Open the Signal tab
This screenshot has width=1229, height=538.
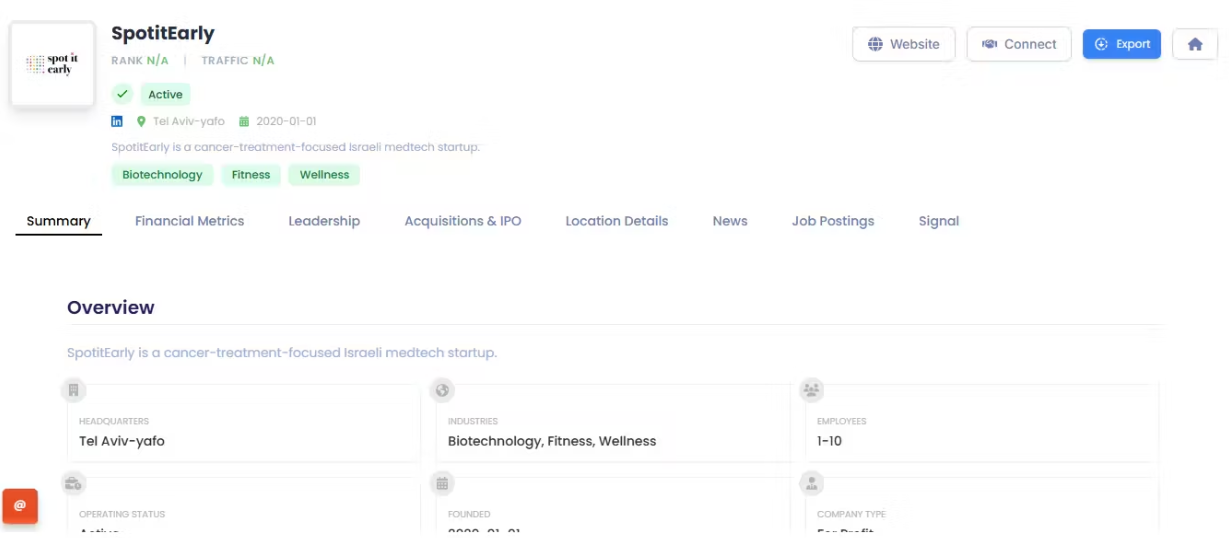coord(939,221)
